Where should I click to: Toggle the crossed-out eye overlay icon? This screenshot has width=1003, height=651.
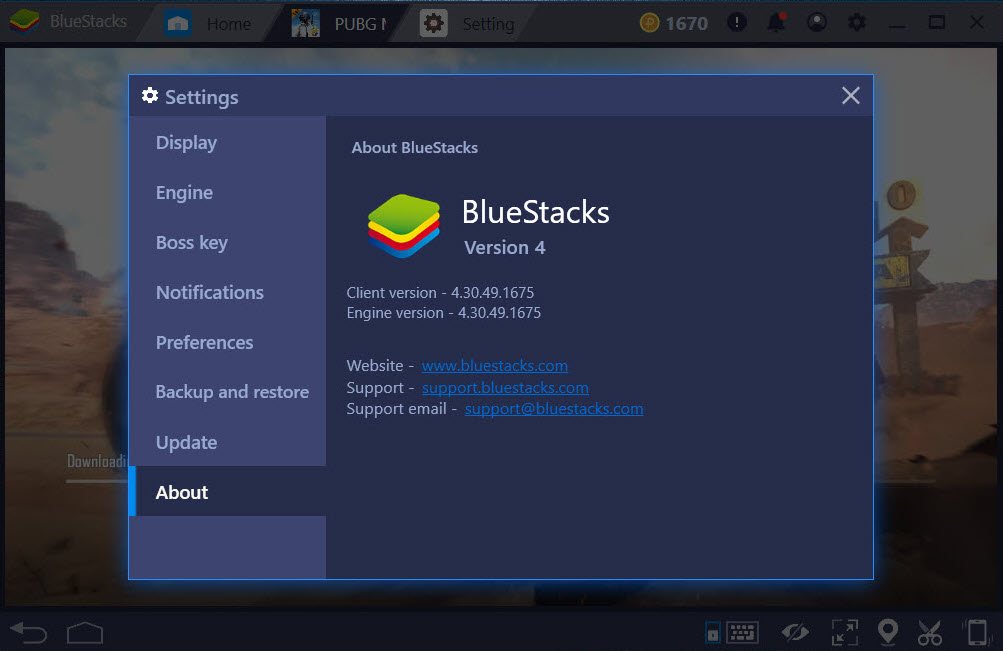795,632
